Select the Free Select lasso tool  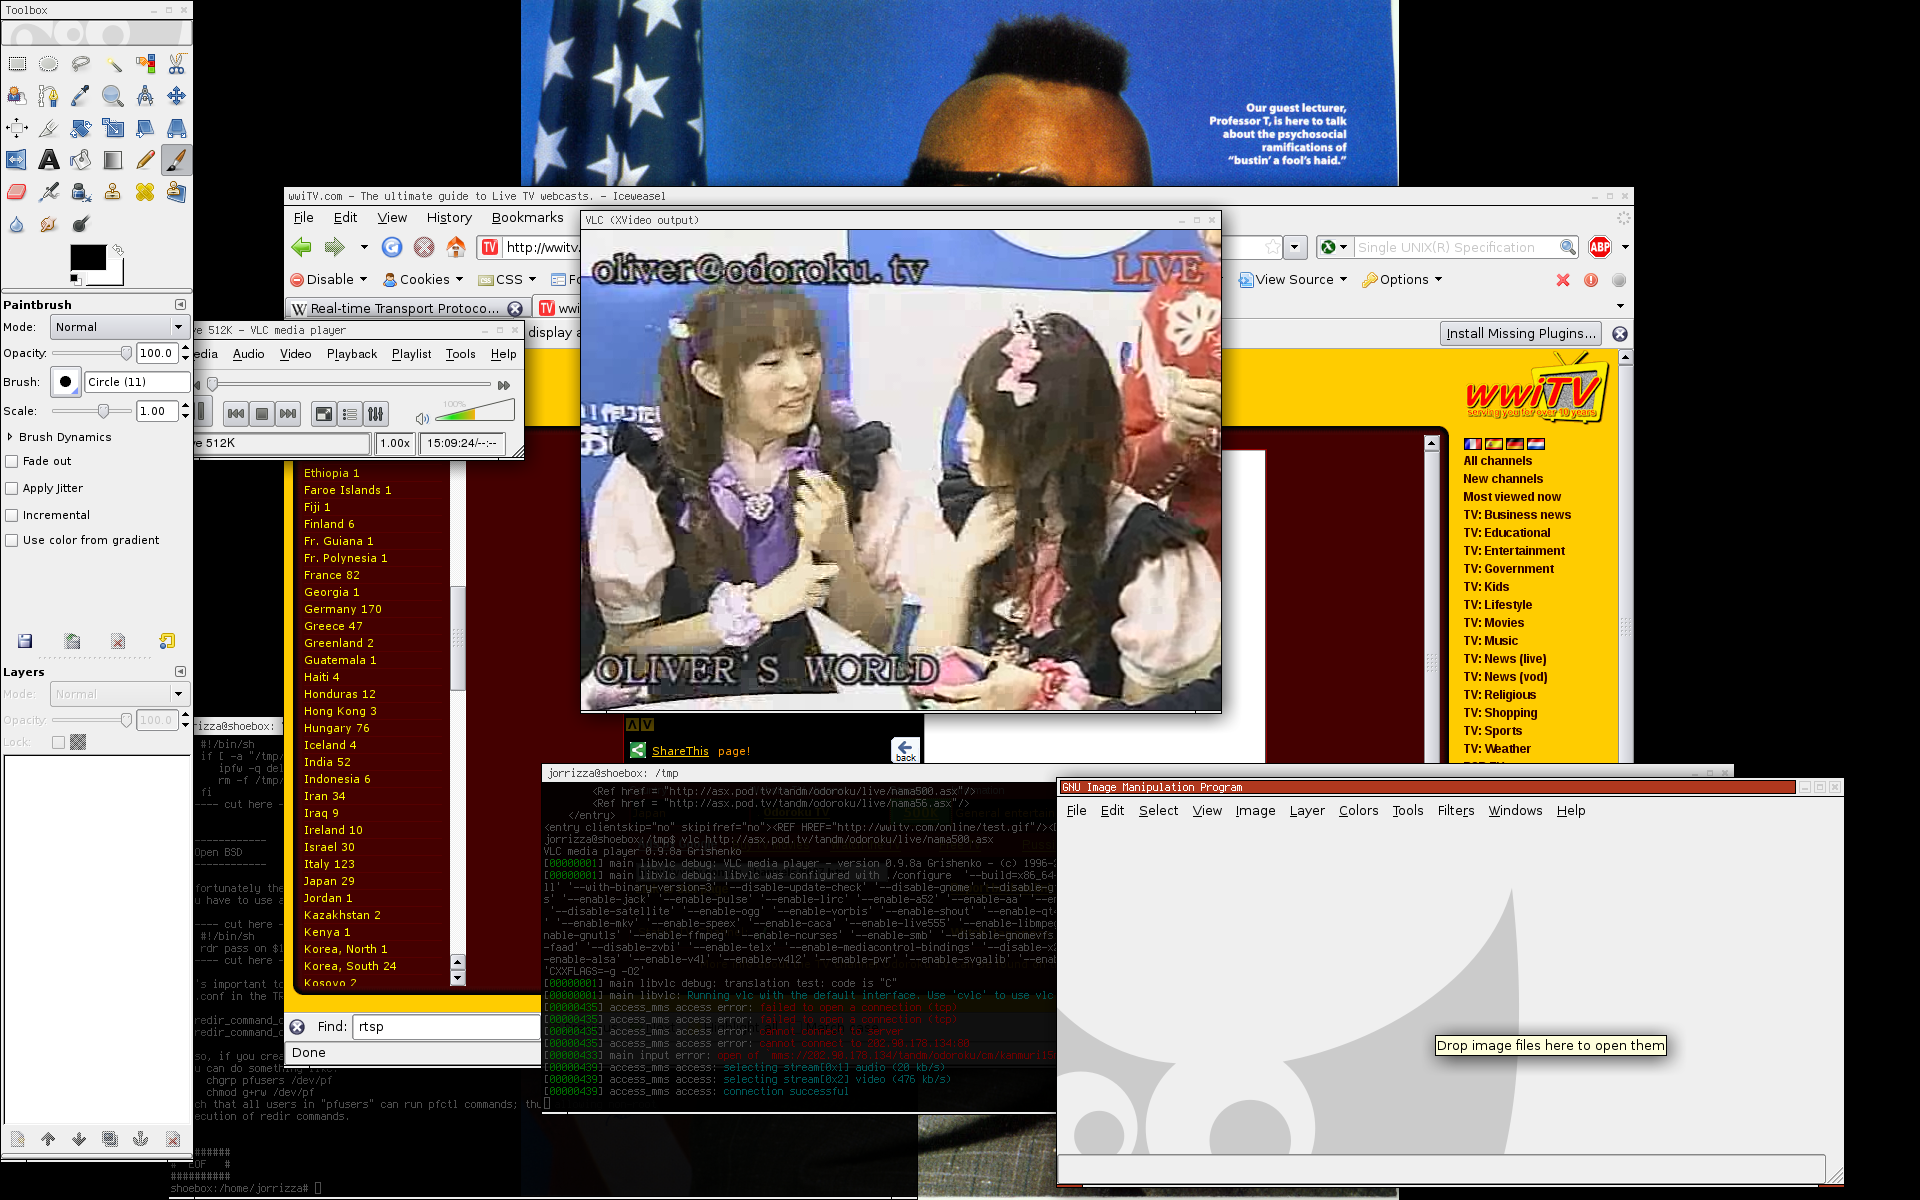click(81, 64)
